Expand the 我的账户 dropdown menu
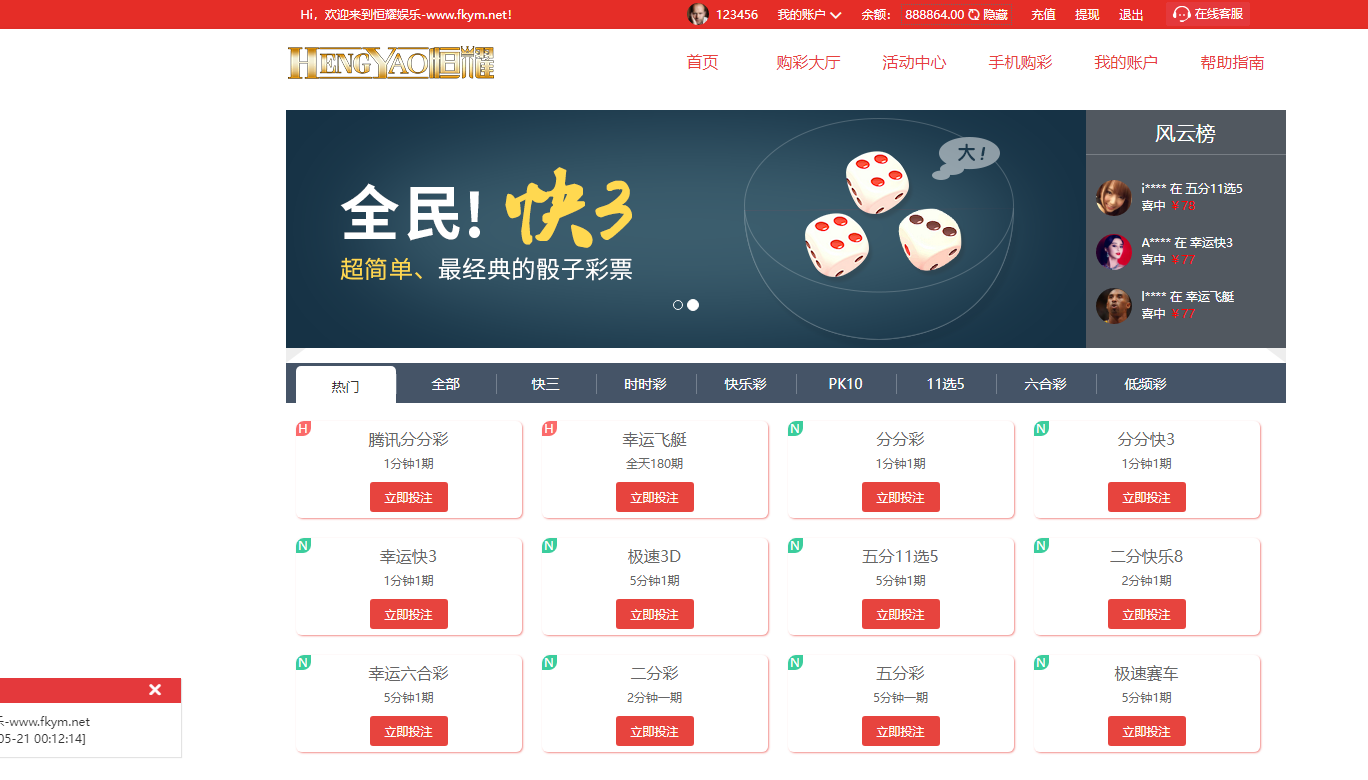 click(806, 14)
